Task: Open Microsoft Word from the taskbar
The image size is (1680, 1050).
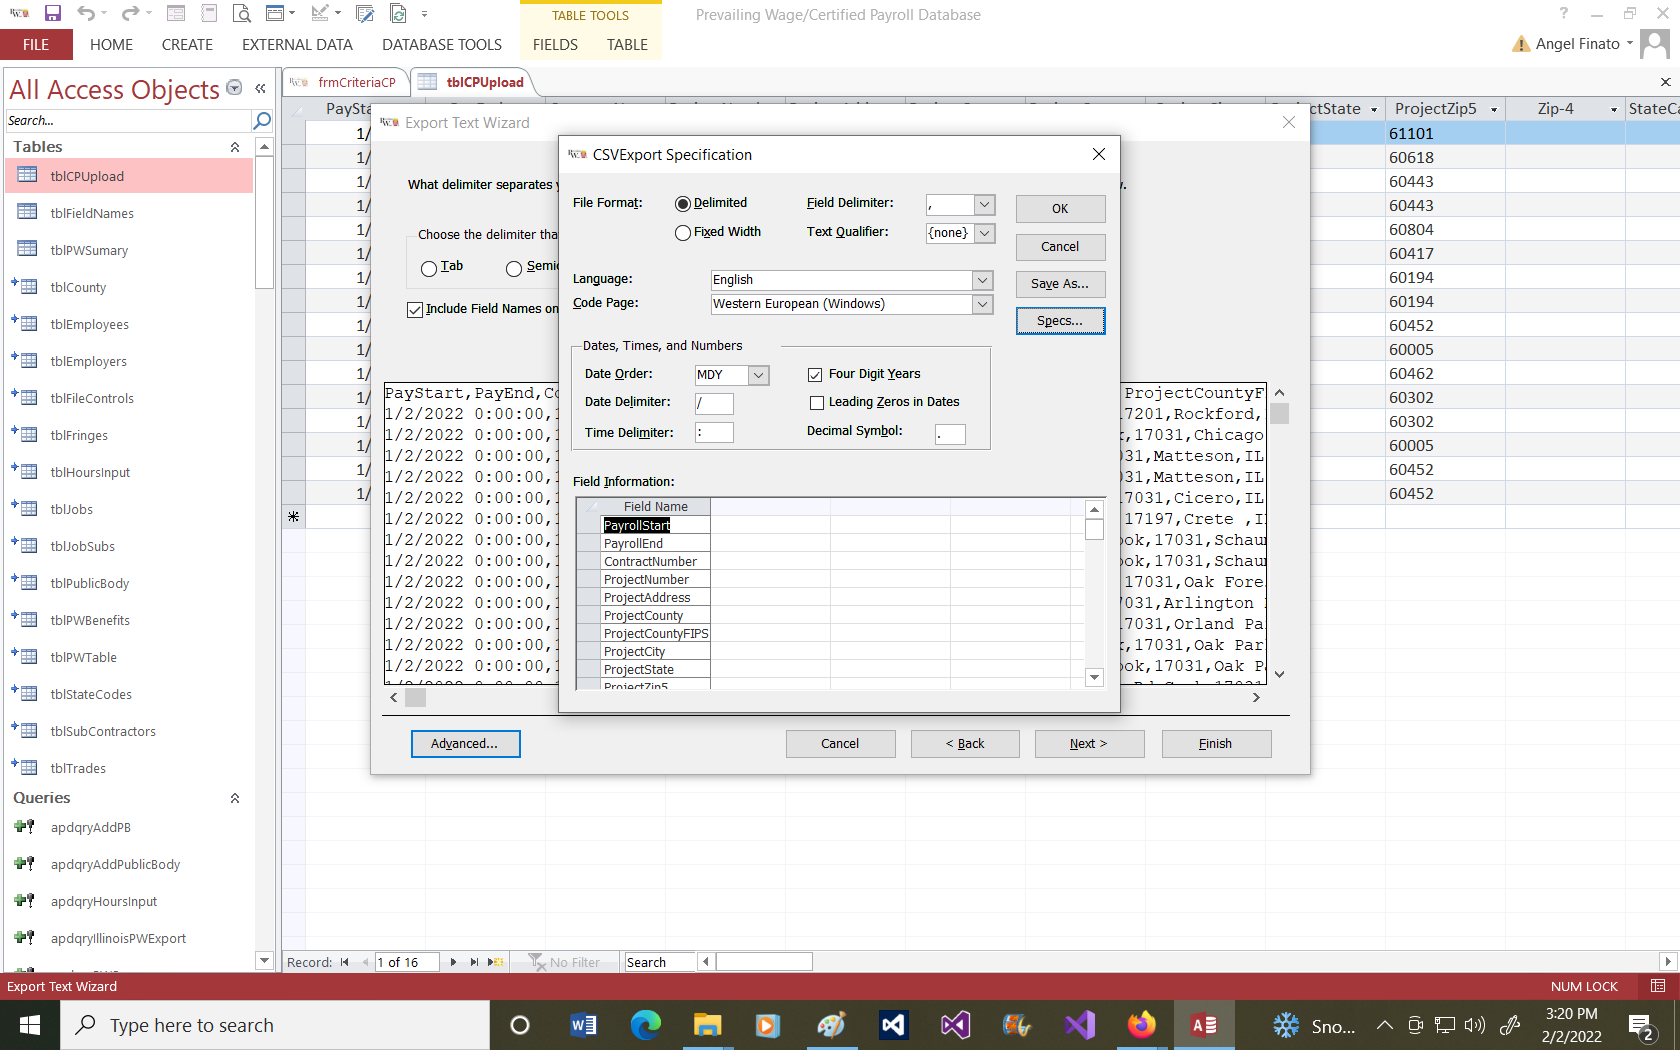Action: pos(583,1025)
